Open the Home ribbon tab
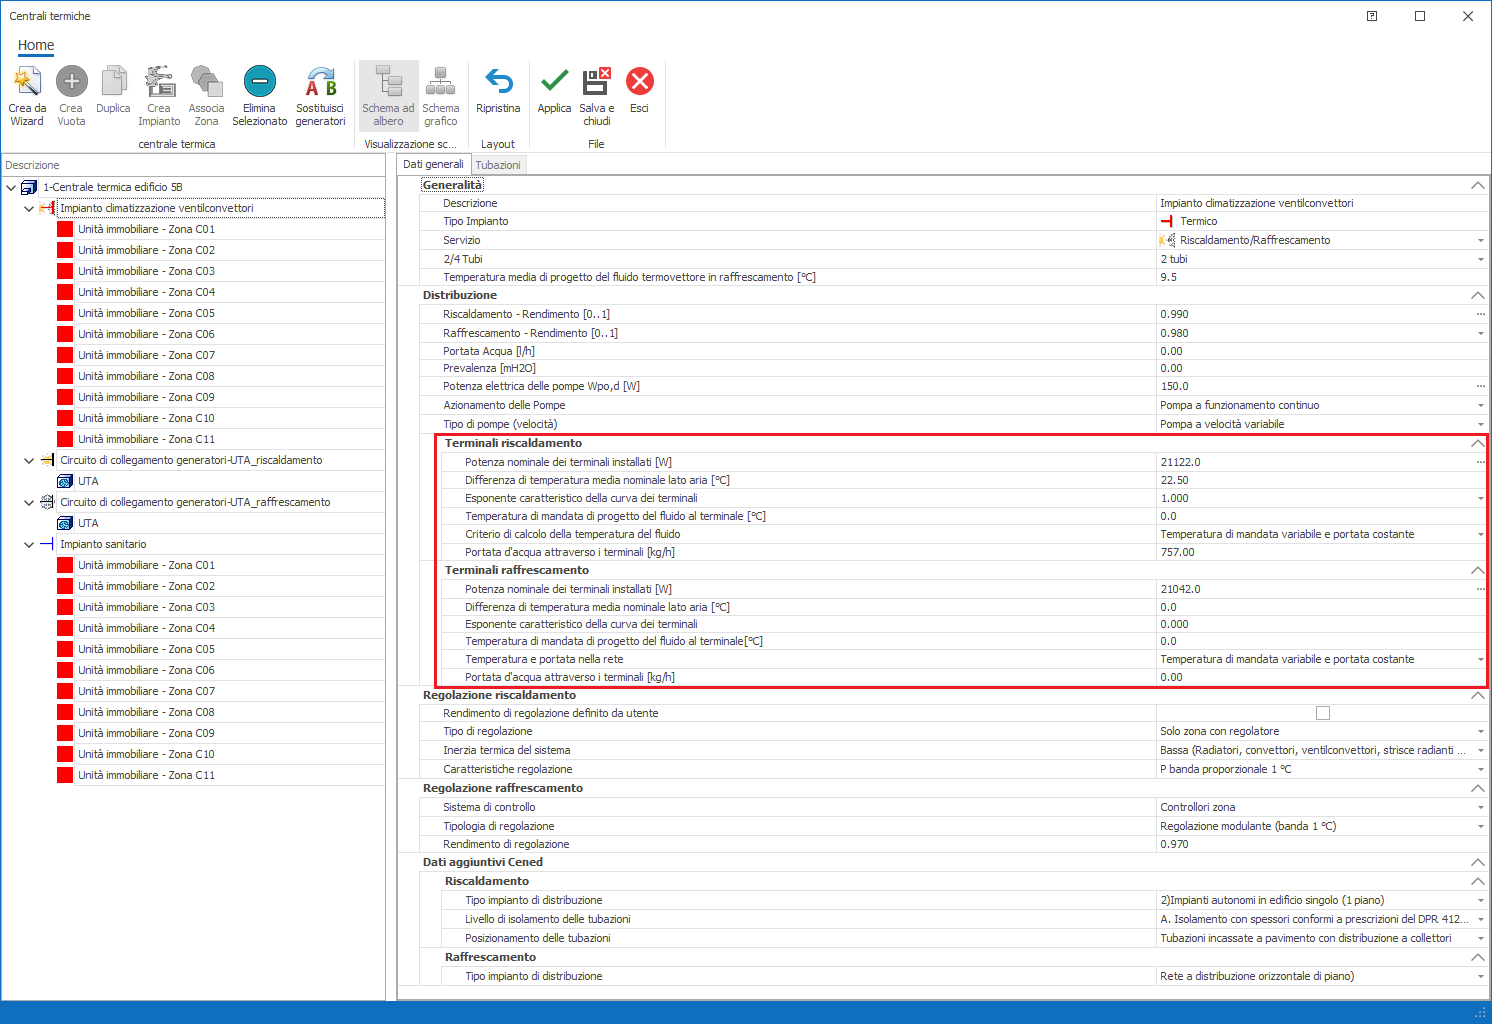 pos(36,45)
